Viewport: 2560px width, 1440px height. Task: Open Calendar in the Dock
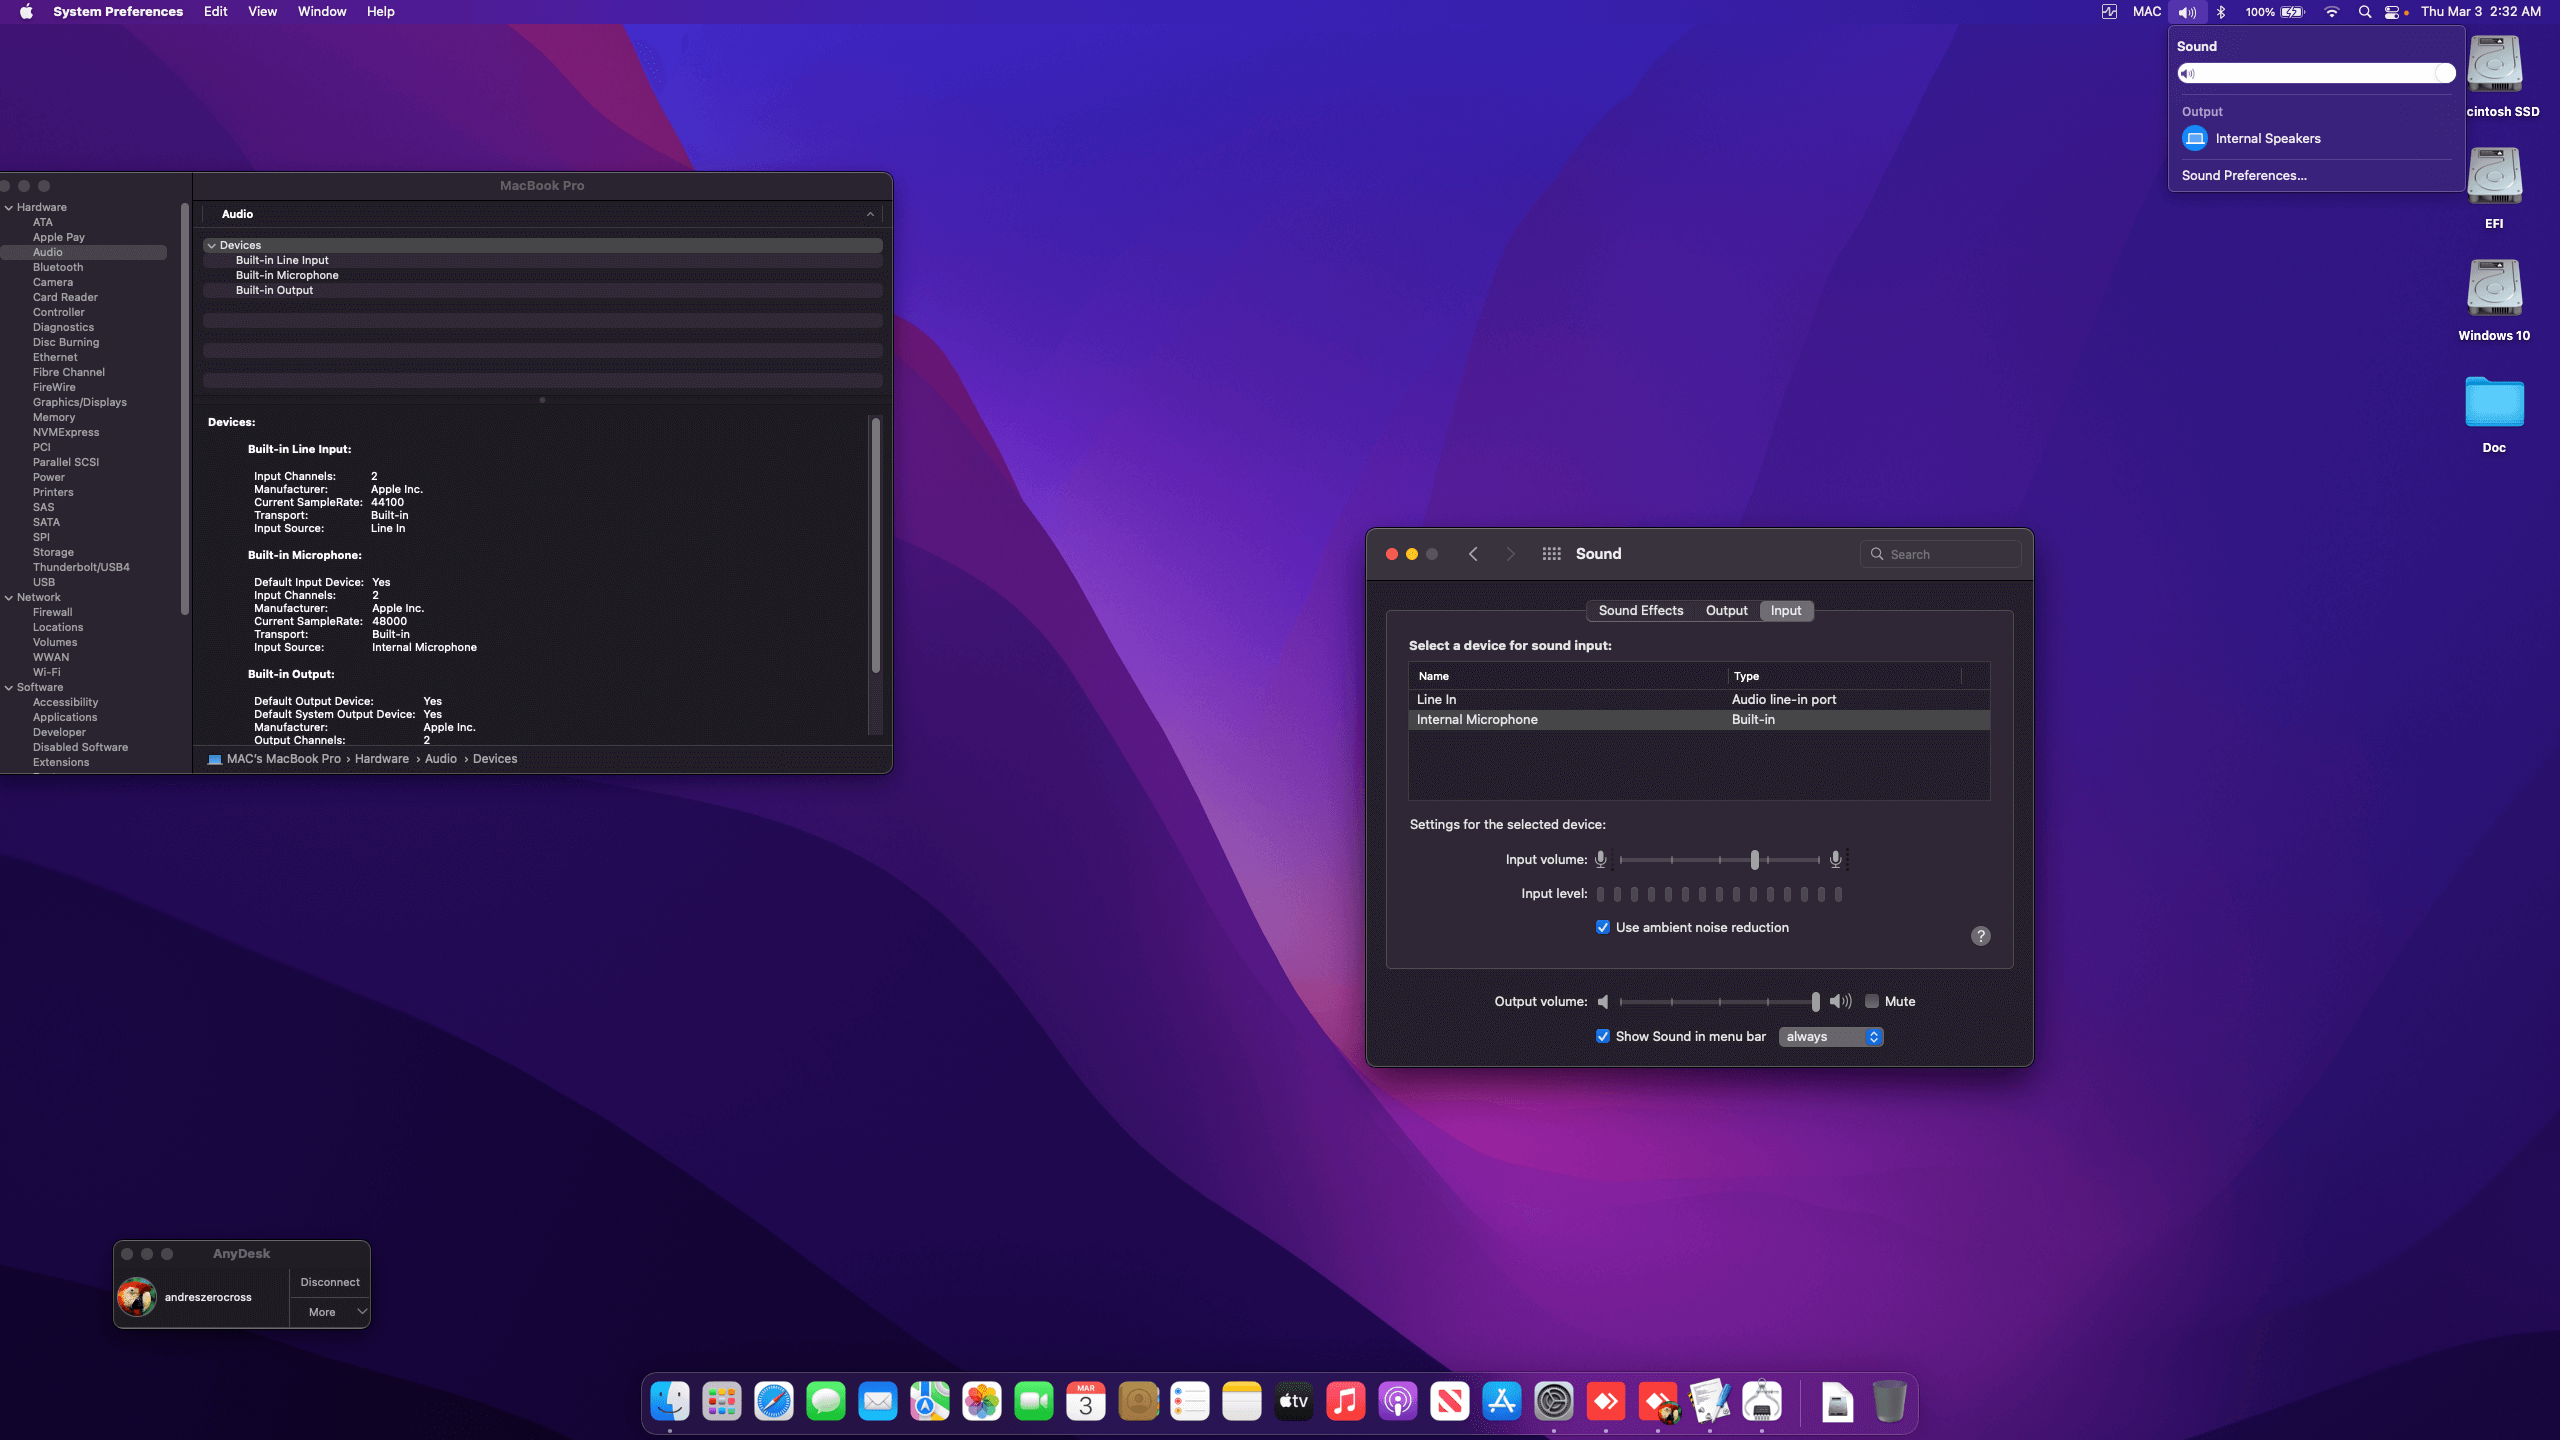tap(1086, 1402)
